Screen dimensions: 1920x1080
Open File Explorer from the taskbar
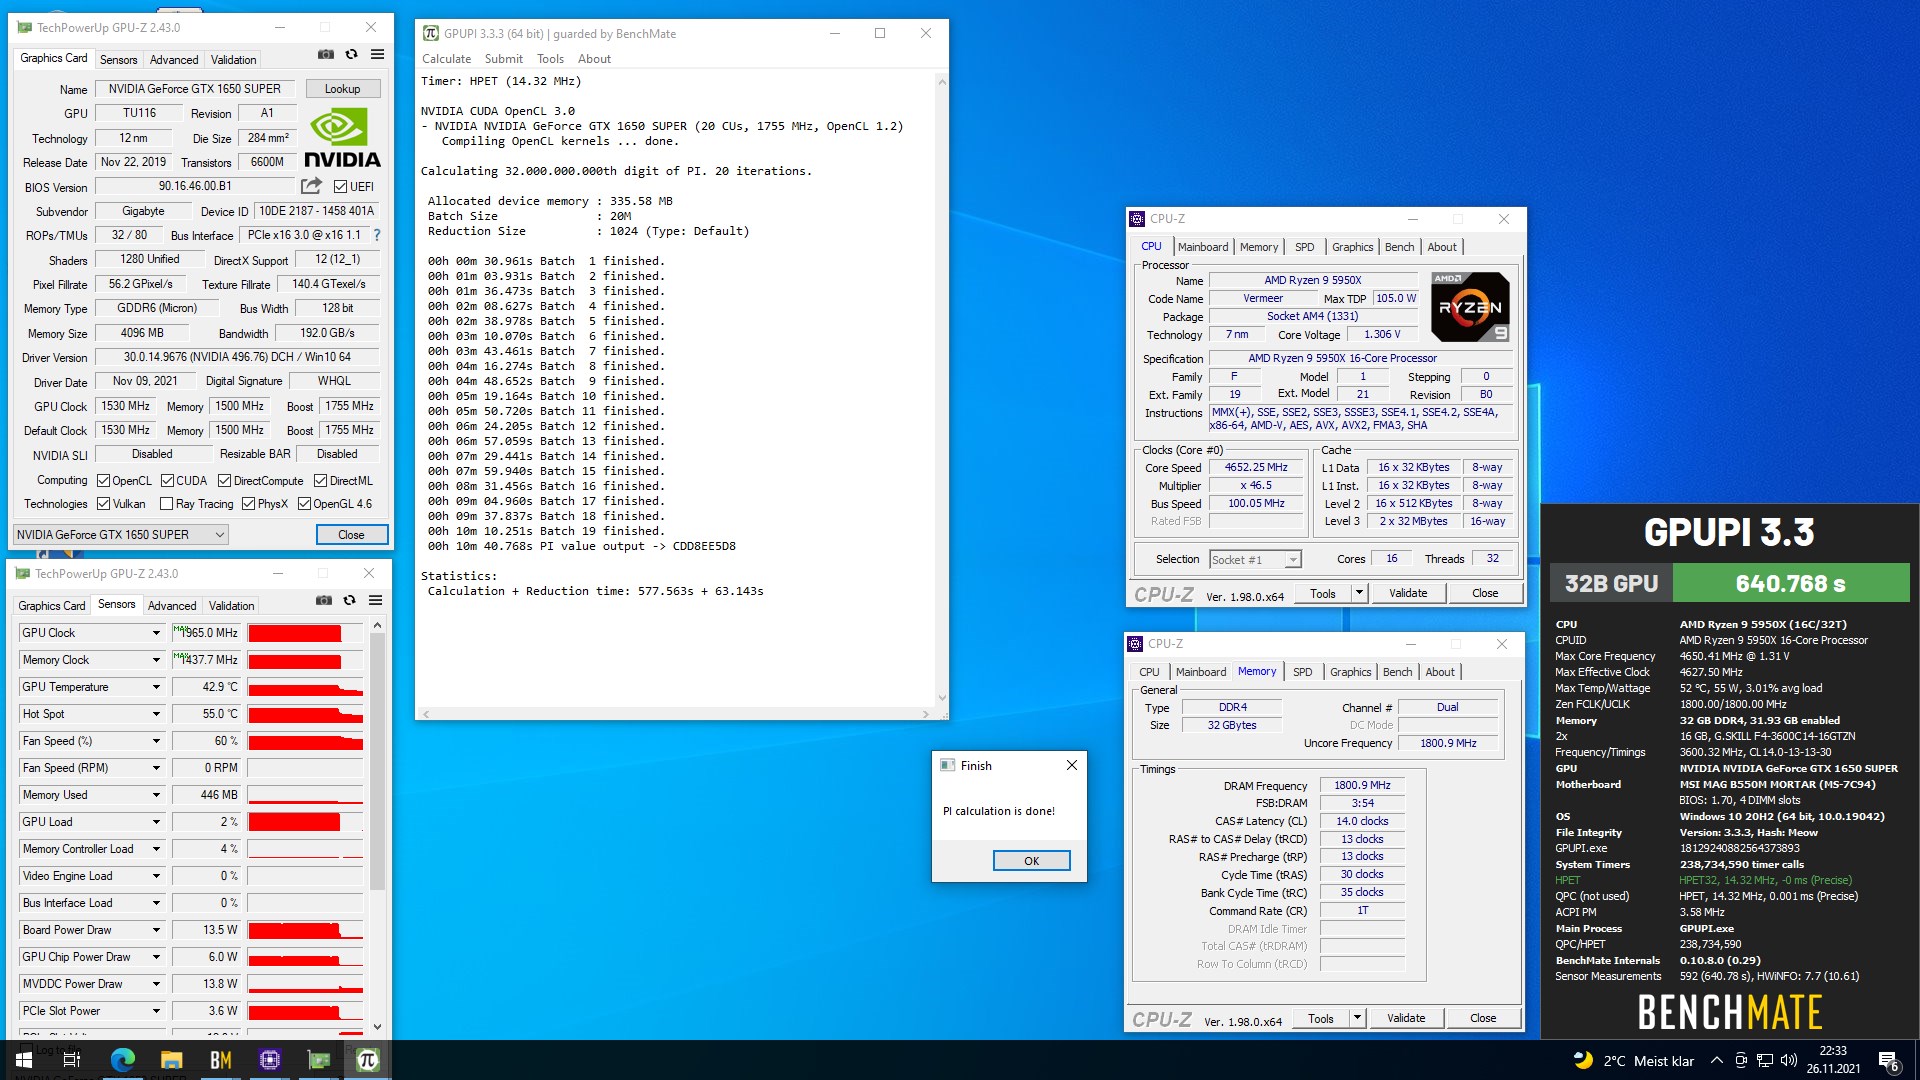pos(171,1060)
